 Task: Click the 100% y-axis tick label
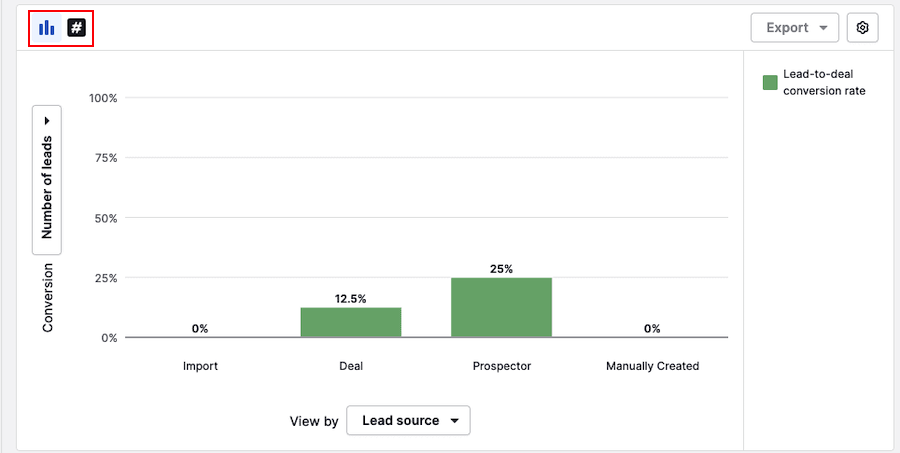click(x=103, y=98)
